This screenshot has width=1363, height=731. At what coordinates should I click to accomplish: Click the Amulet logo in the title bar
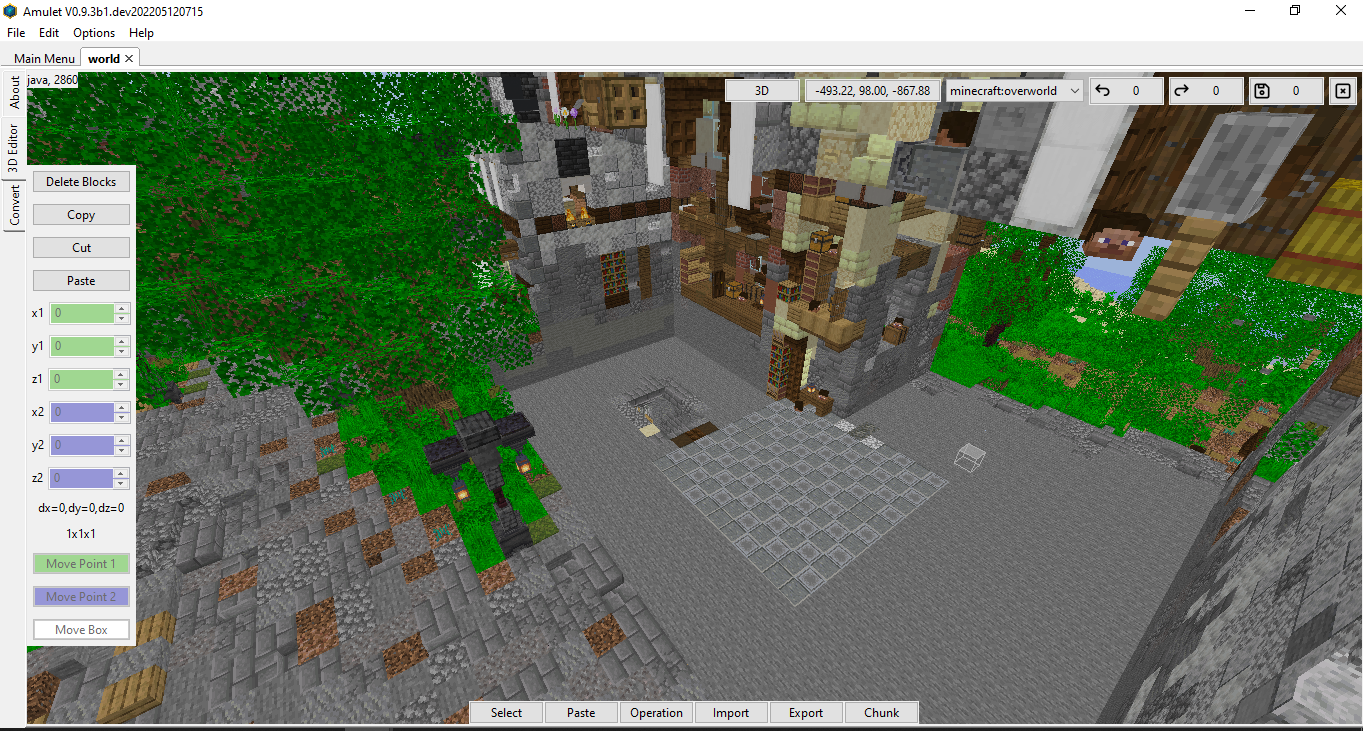[10, 10]
